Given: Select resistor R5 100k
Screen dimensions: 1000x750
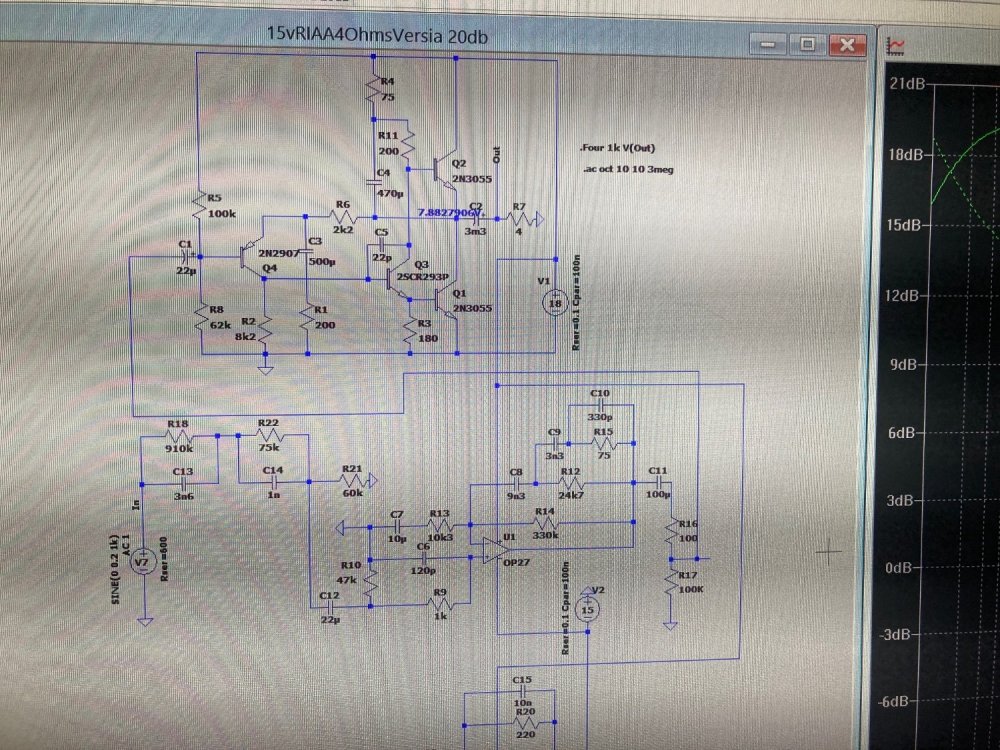Looking at the screenshot, I should pos(200,205).
